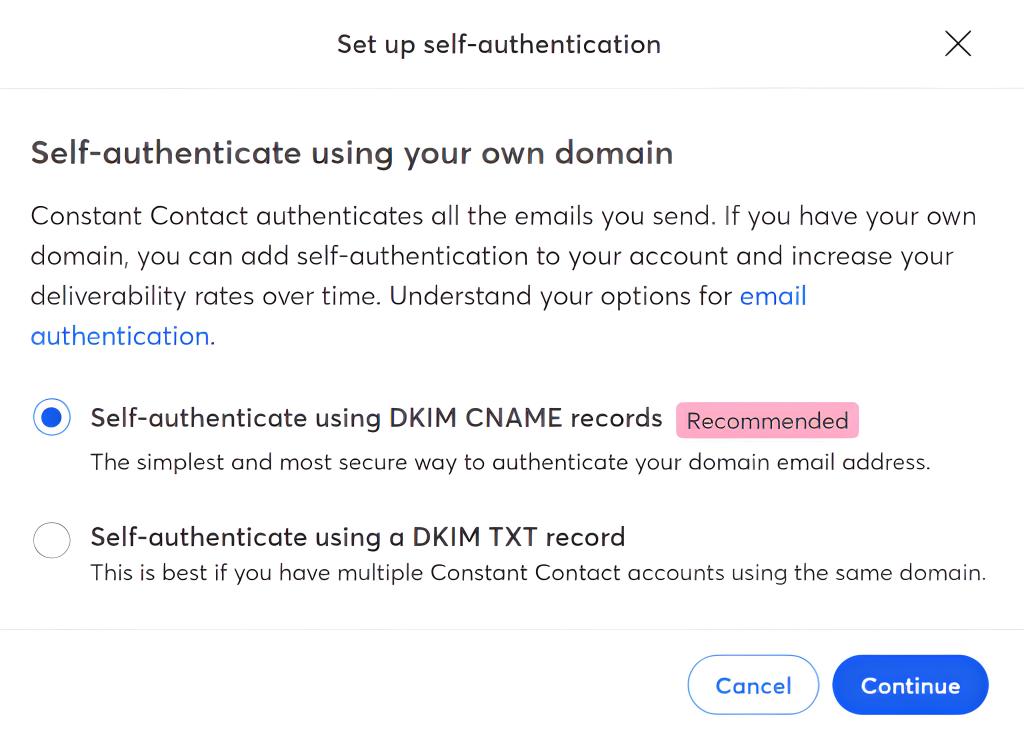The width and height of the screenshot is (1024, 732).
Task: Select the DKIM CNAME records radio button
Action: tap(51, 417)
